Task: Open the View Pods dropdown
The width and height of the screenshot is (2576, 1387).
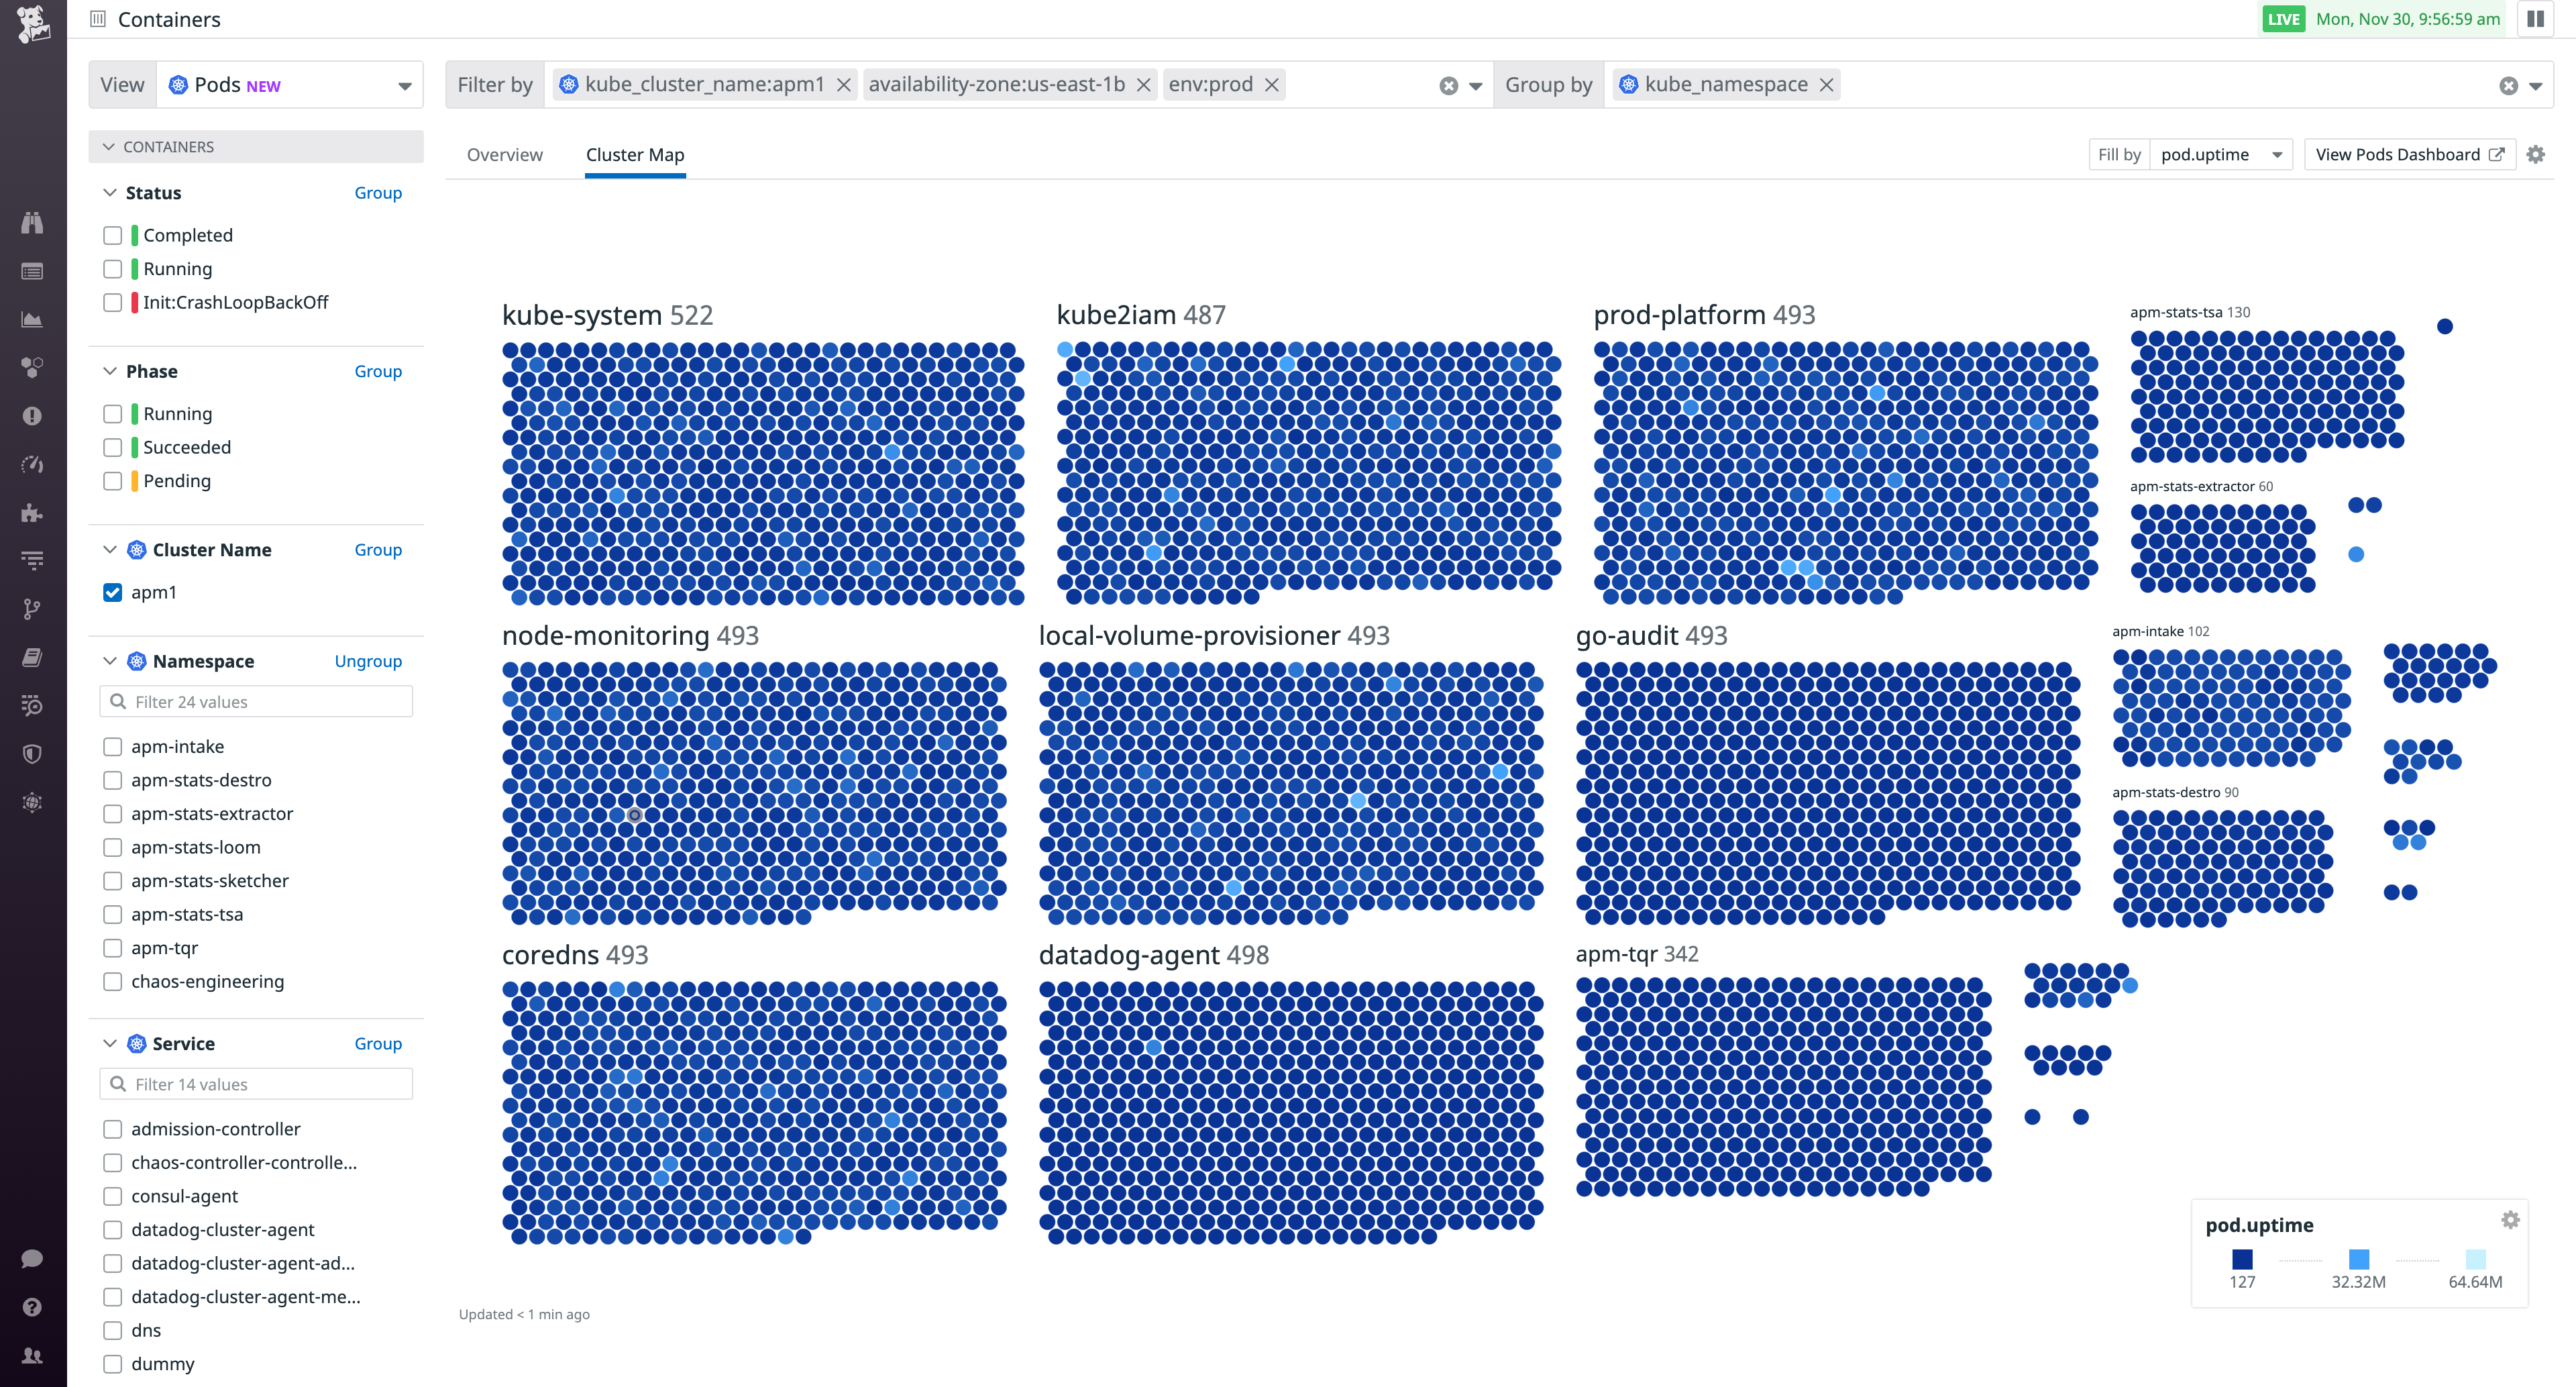Action: [289, 84]
